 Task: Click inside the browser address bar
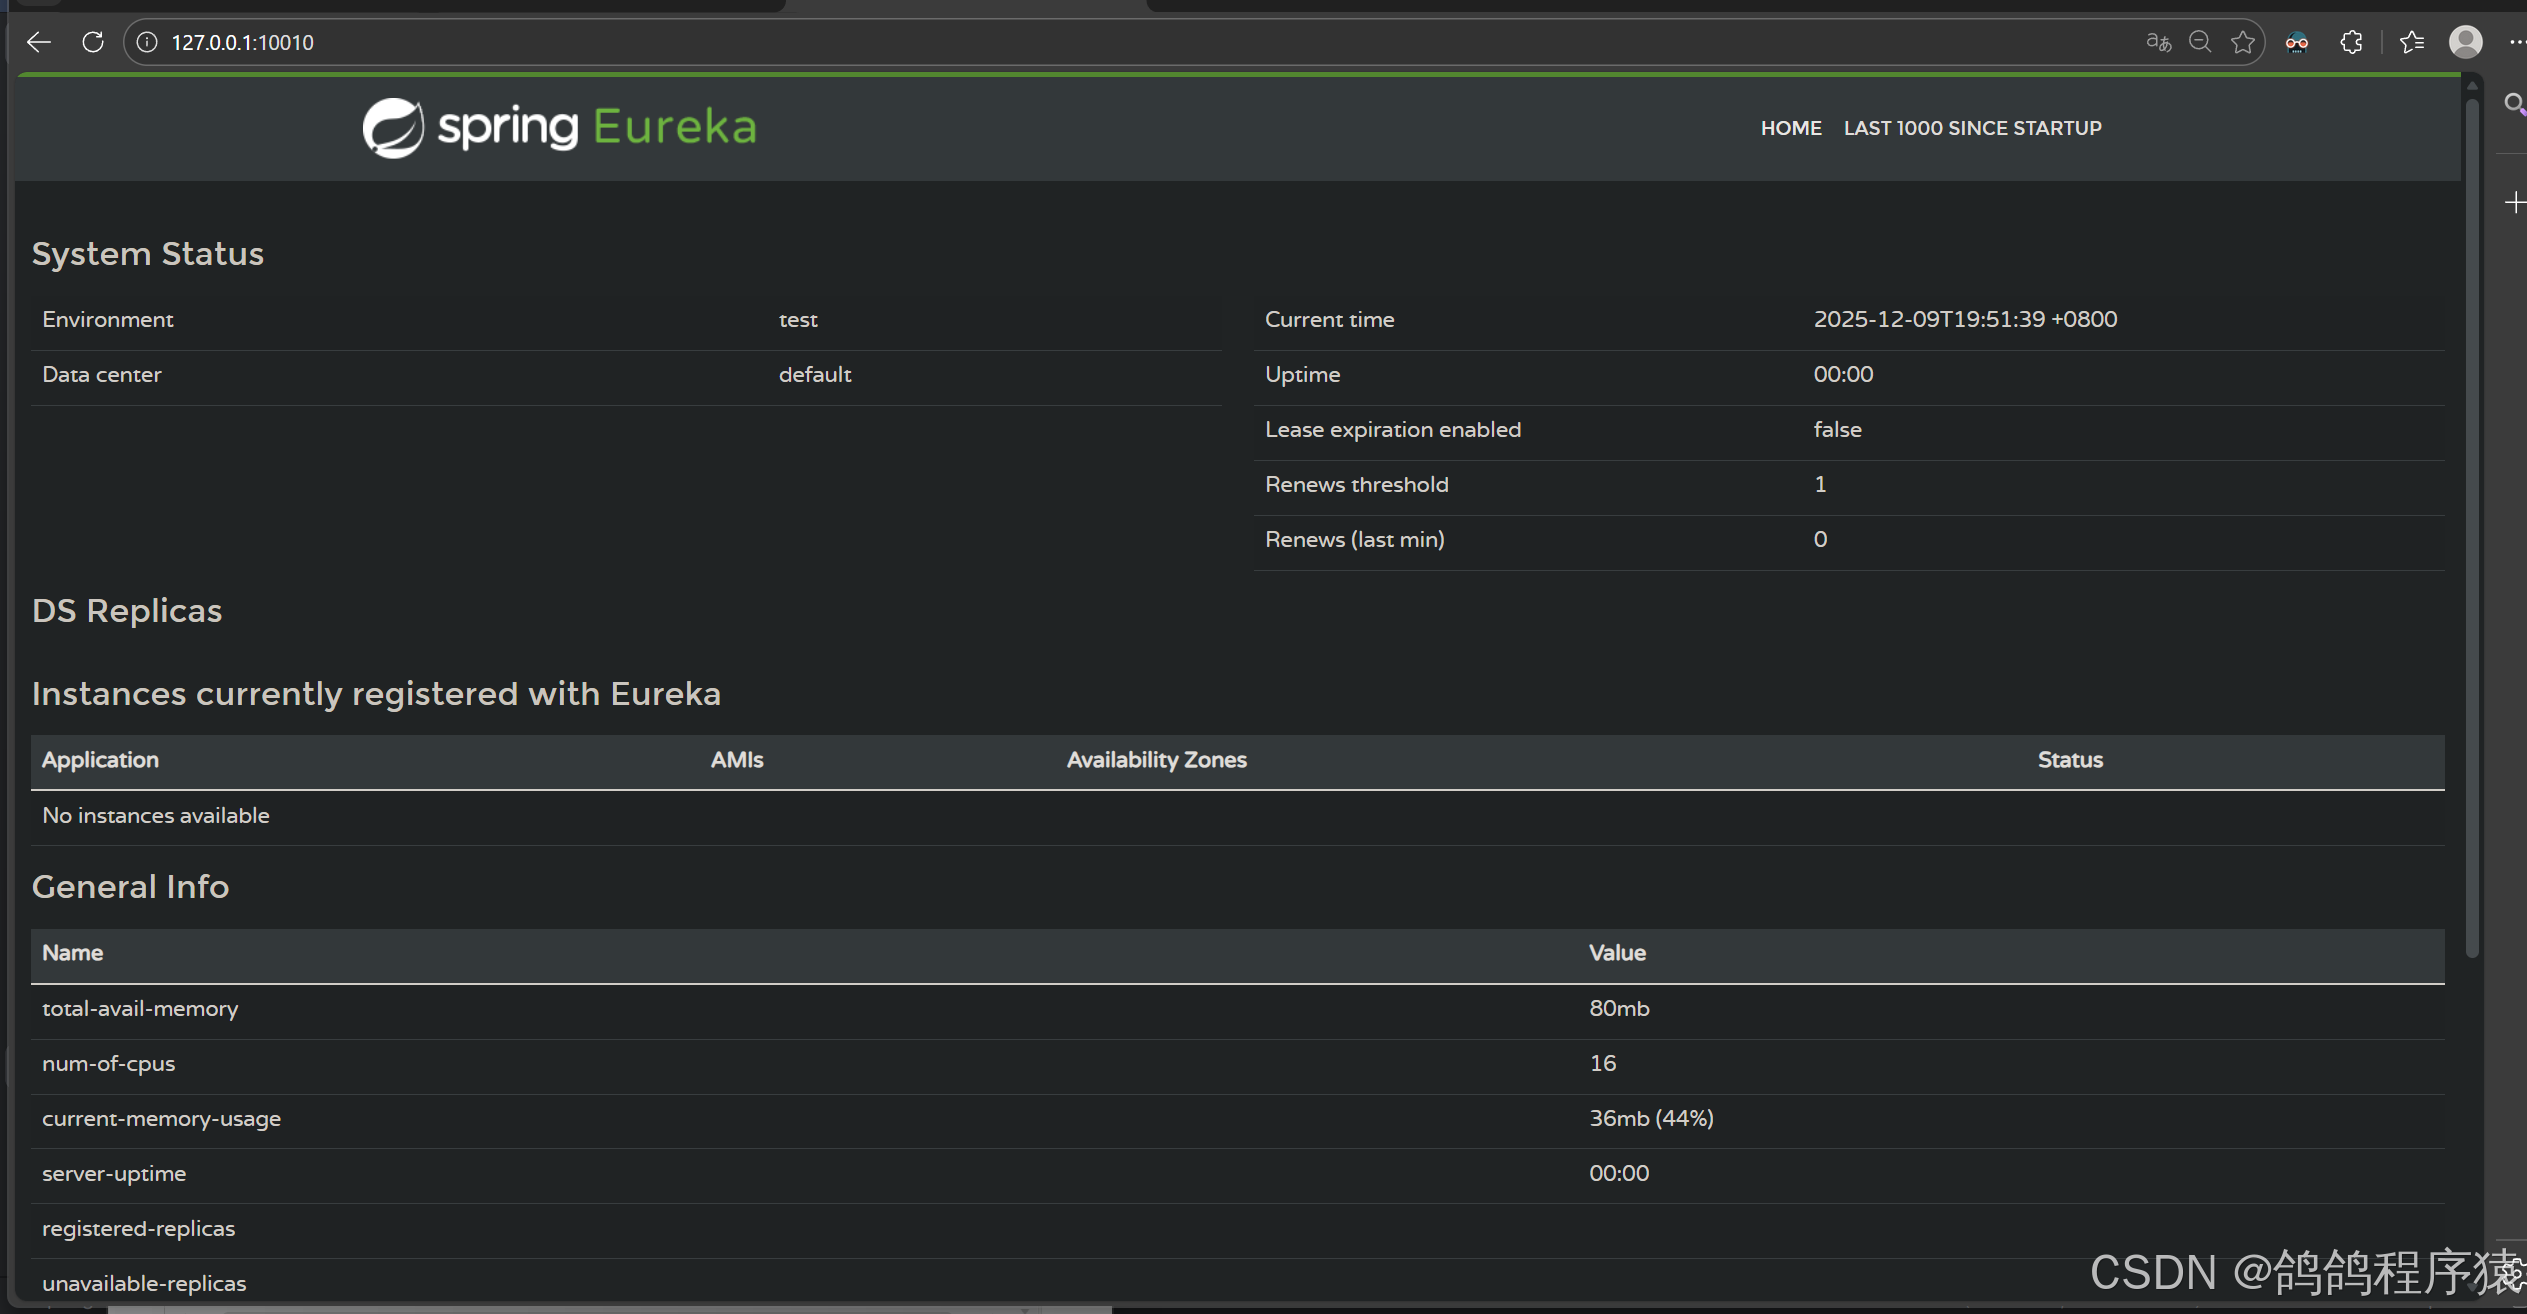tap(700, 42)
